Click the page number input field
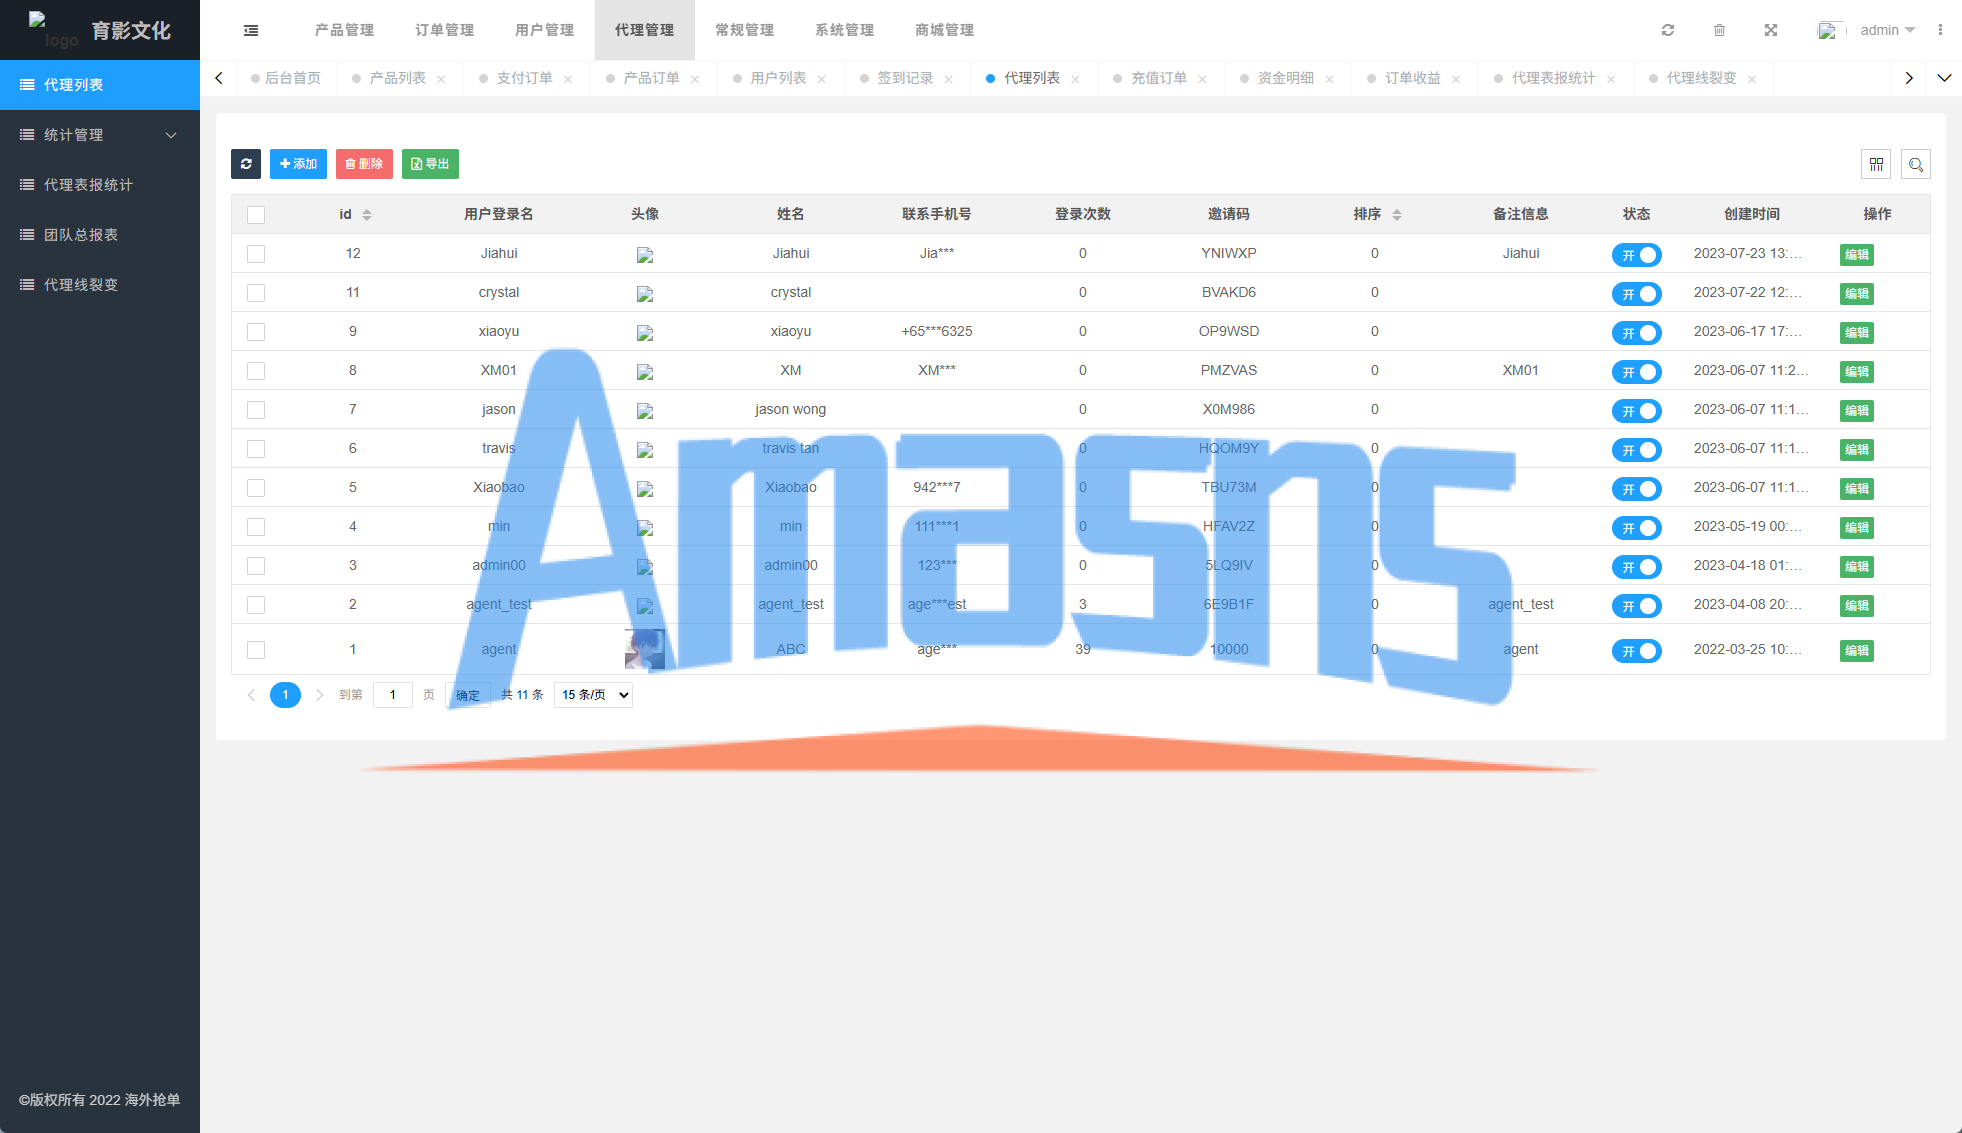The image size is (1962, 1133). pyautogui.click(x=393, y=695)
